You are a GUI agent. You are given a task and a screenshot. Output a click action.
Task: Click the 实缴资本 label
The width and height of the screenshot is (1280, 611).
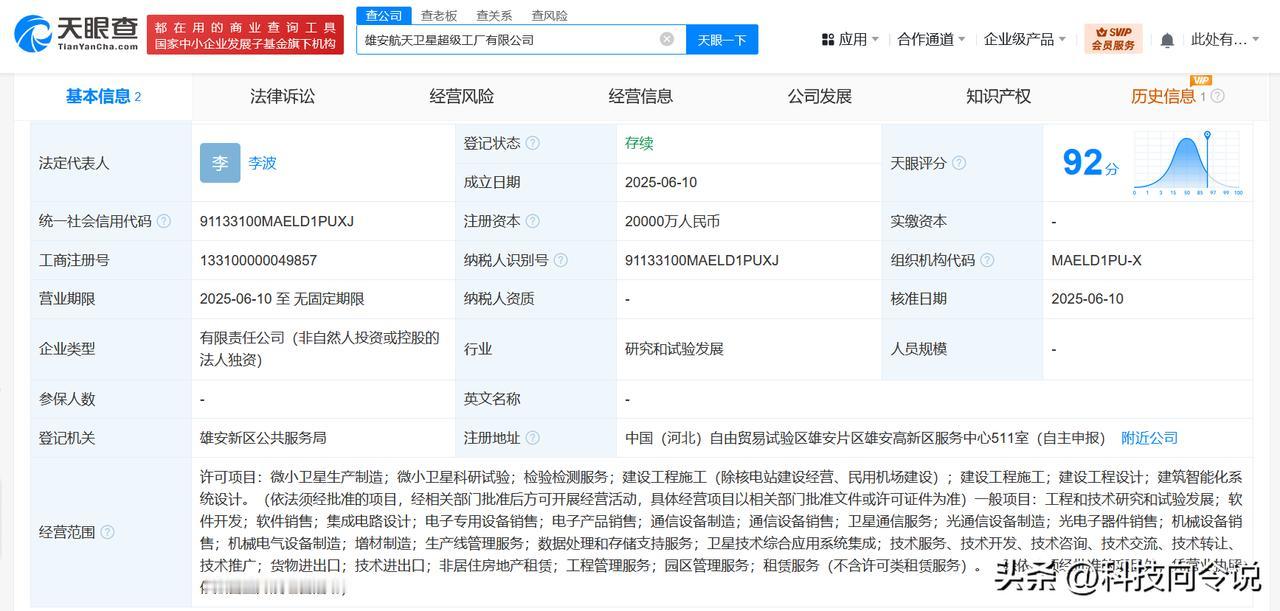918,221
